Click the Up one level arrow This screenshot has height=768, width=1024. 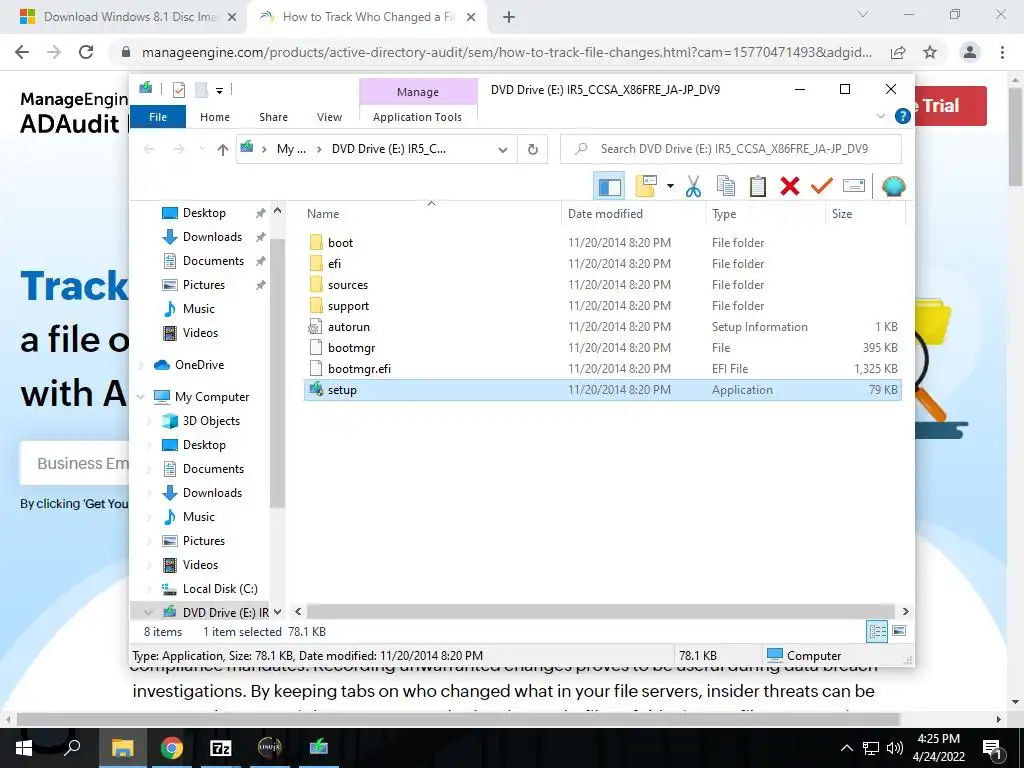[223, 150]
